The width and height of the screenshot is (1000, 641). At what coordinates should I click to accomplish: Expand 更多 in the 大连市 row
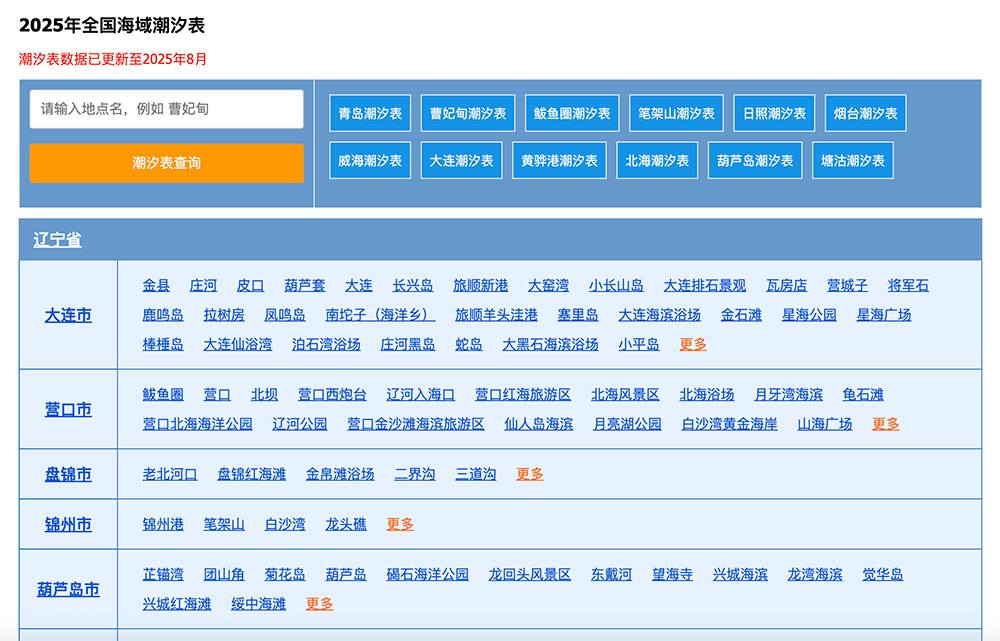(693, 344)
